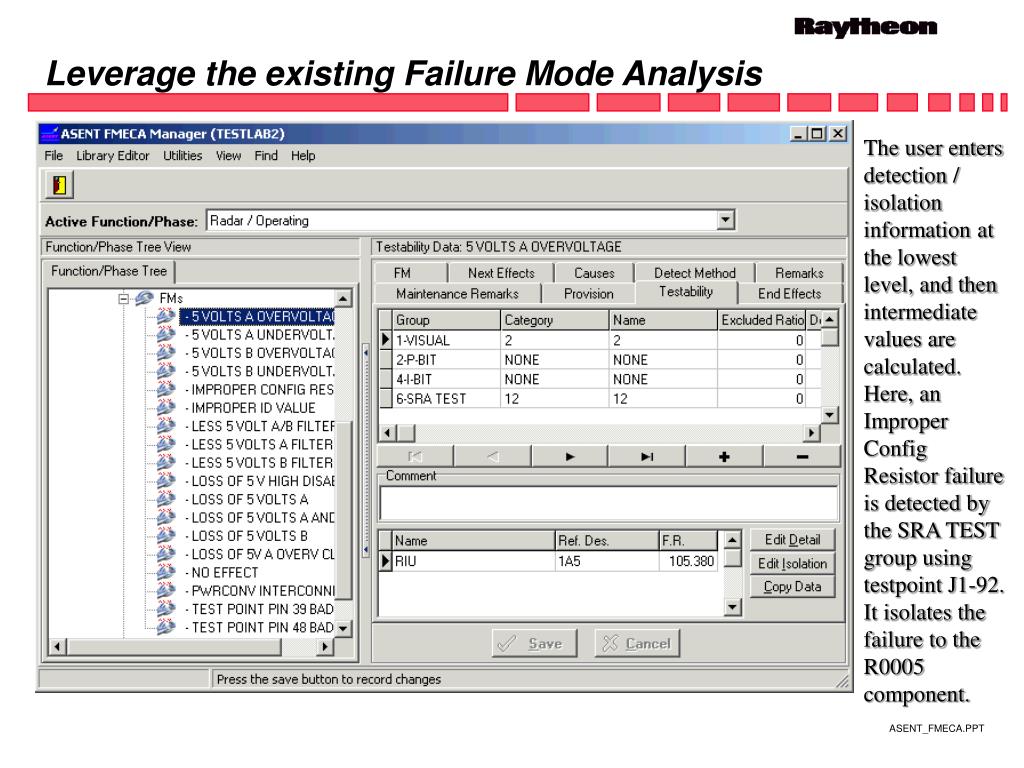The image size is (1024, 768).
Task: Click the Category column header
Action: coord(554,320)
